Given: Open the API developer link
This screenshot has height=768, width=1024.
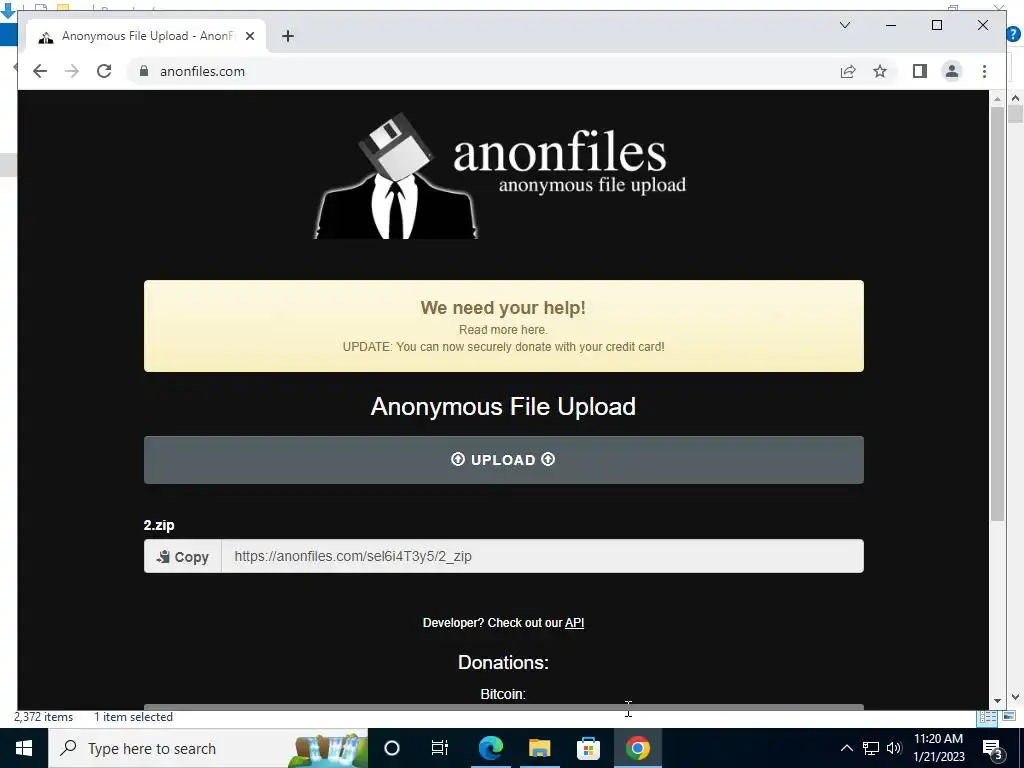Looking at the screenshot, I should pos(574,623).
